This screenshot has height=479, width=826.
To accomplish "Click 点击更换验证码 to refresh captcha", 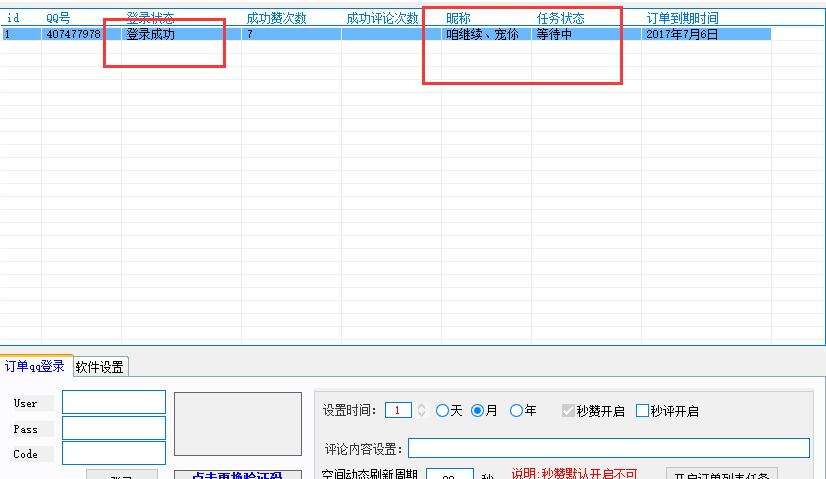I will [x=237, y=475].
